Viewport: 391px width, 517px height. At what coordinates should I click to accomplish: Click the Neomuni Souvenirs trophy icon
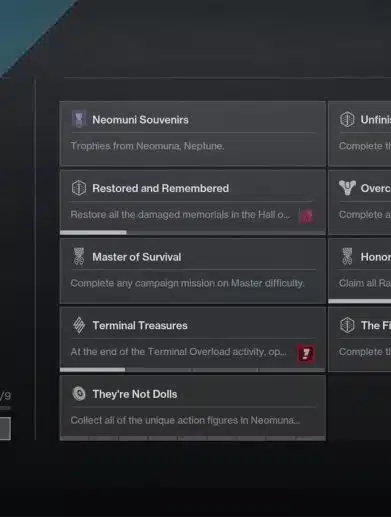[x=79, y=119]
